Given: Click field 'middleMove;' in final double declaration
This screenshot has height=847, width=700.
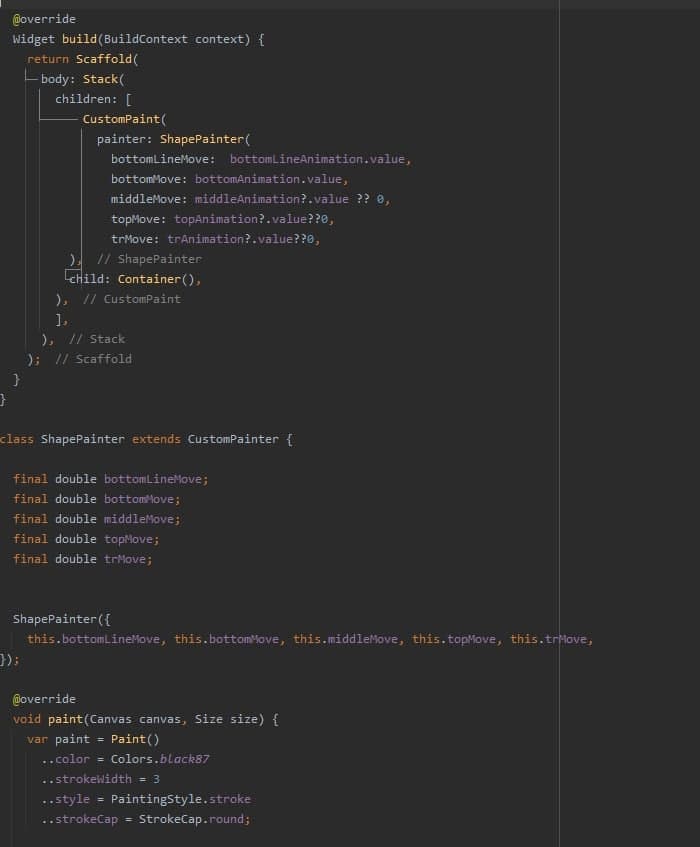Looking at the screenshot, I should 142,519.
